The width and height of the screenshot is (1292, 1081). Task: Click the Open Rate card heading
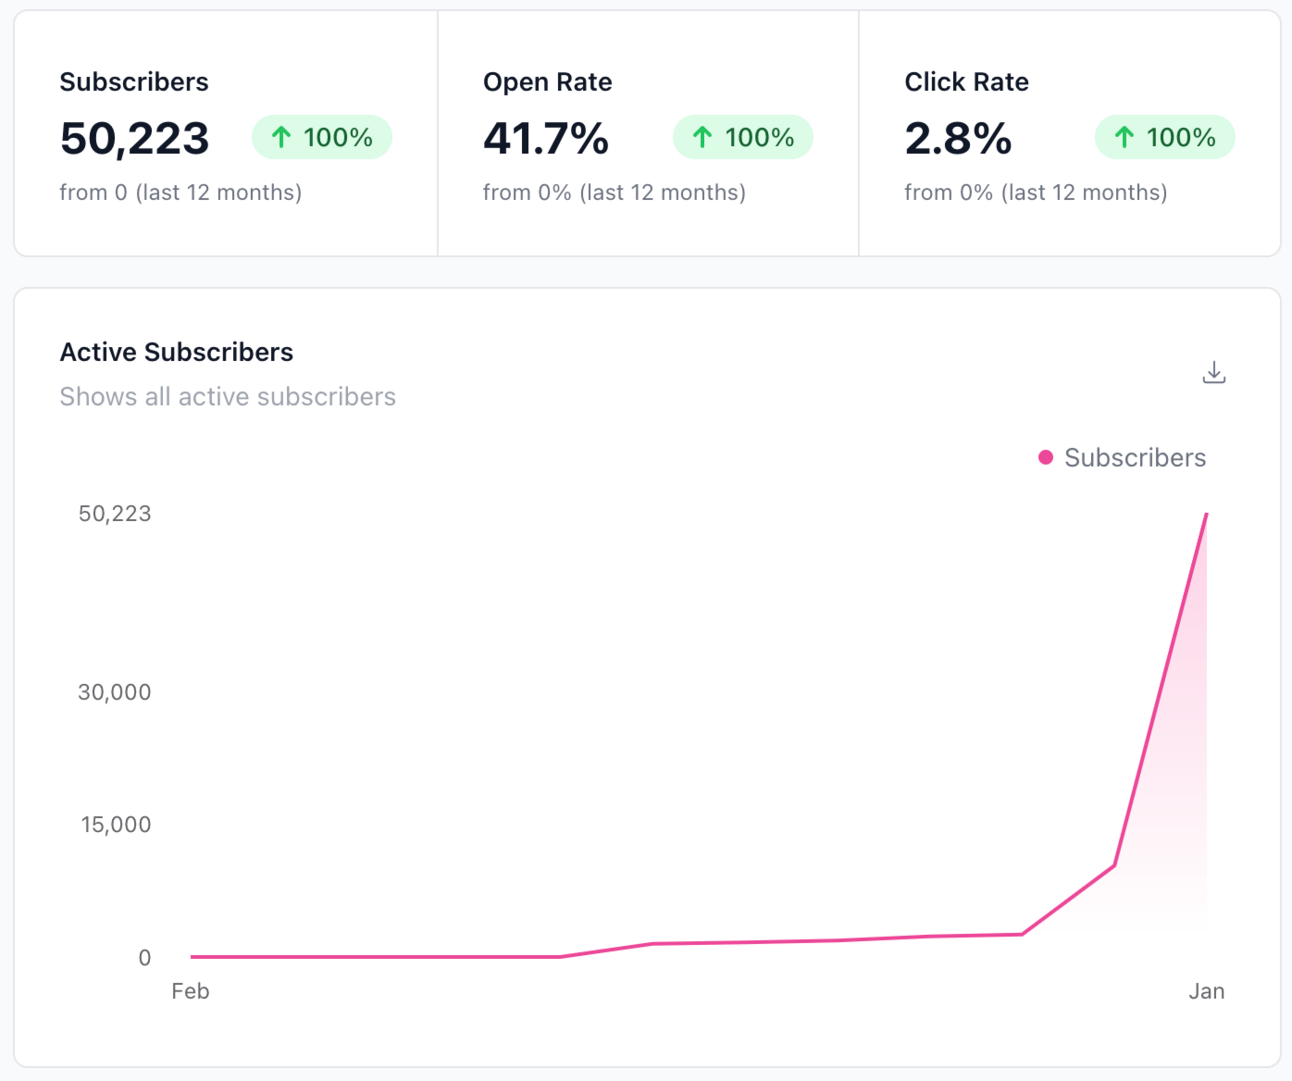click(547, 82)
